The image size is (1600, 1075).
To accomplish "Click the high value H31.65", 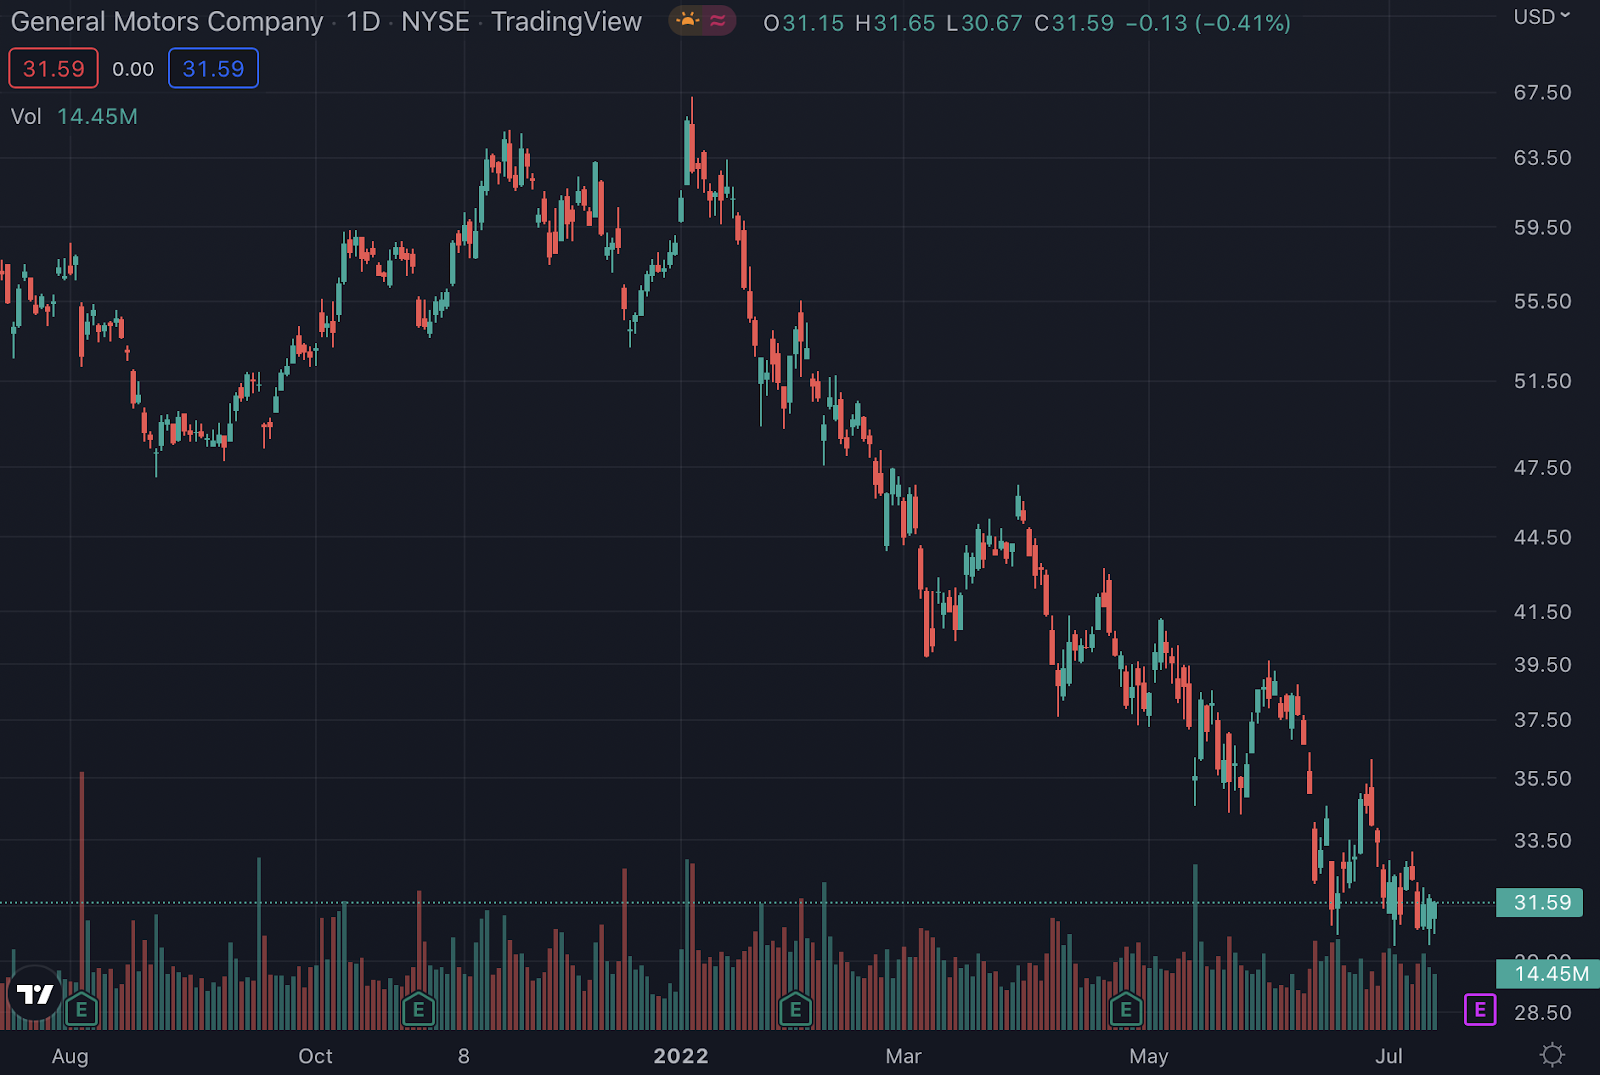I will pos(895,23).
